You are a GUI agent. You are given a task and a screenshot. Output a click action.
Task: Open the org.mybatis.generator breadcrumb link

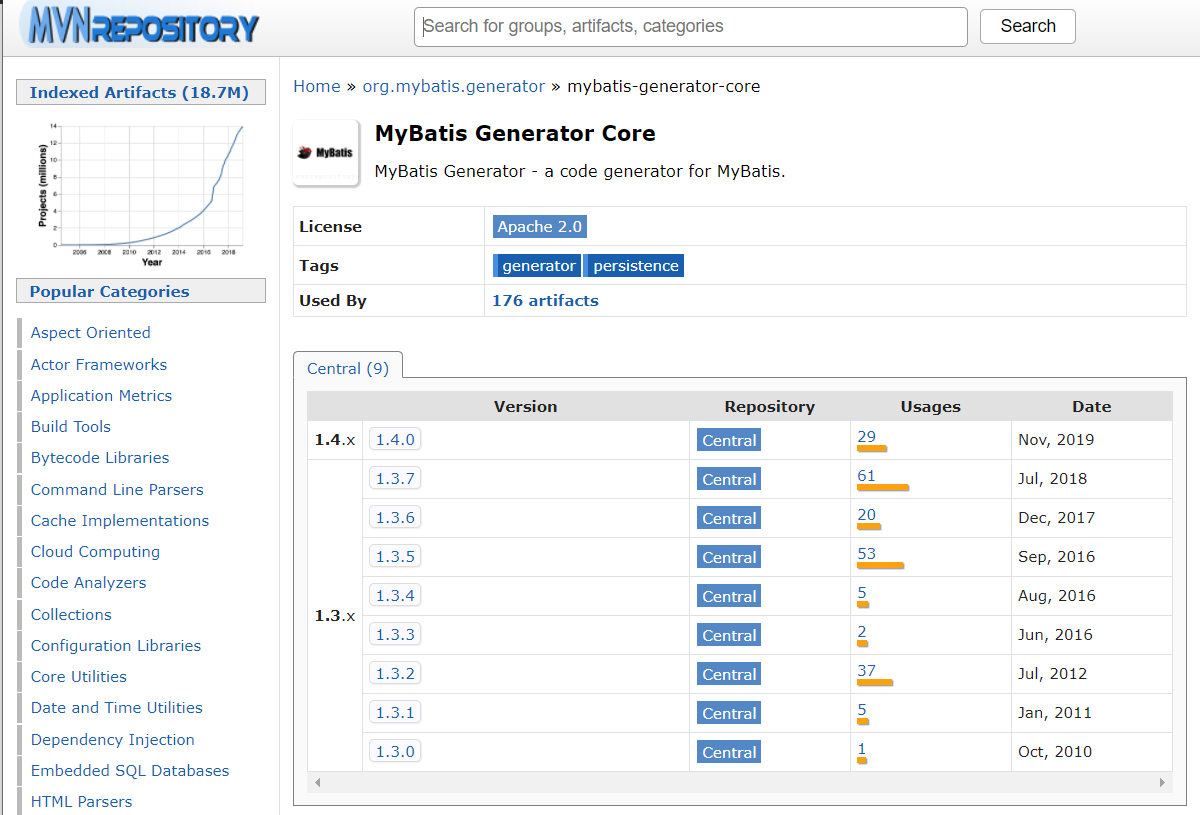(454, 86)
